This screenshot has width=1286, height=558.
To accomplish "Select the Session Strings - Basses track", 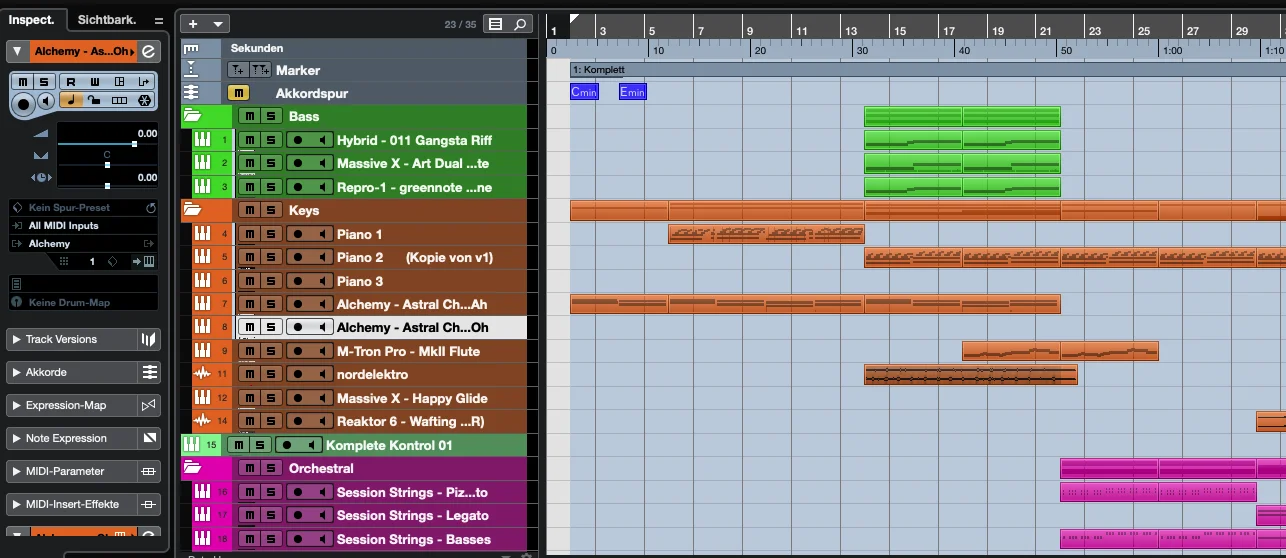I will click(x=414, y=539).
